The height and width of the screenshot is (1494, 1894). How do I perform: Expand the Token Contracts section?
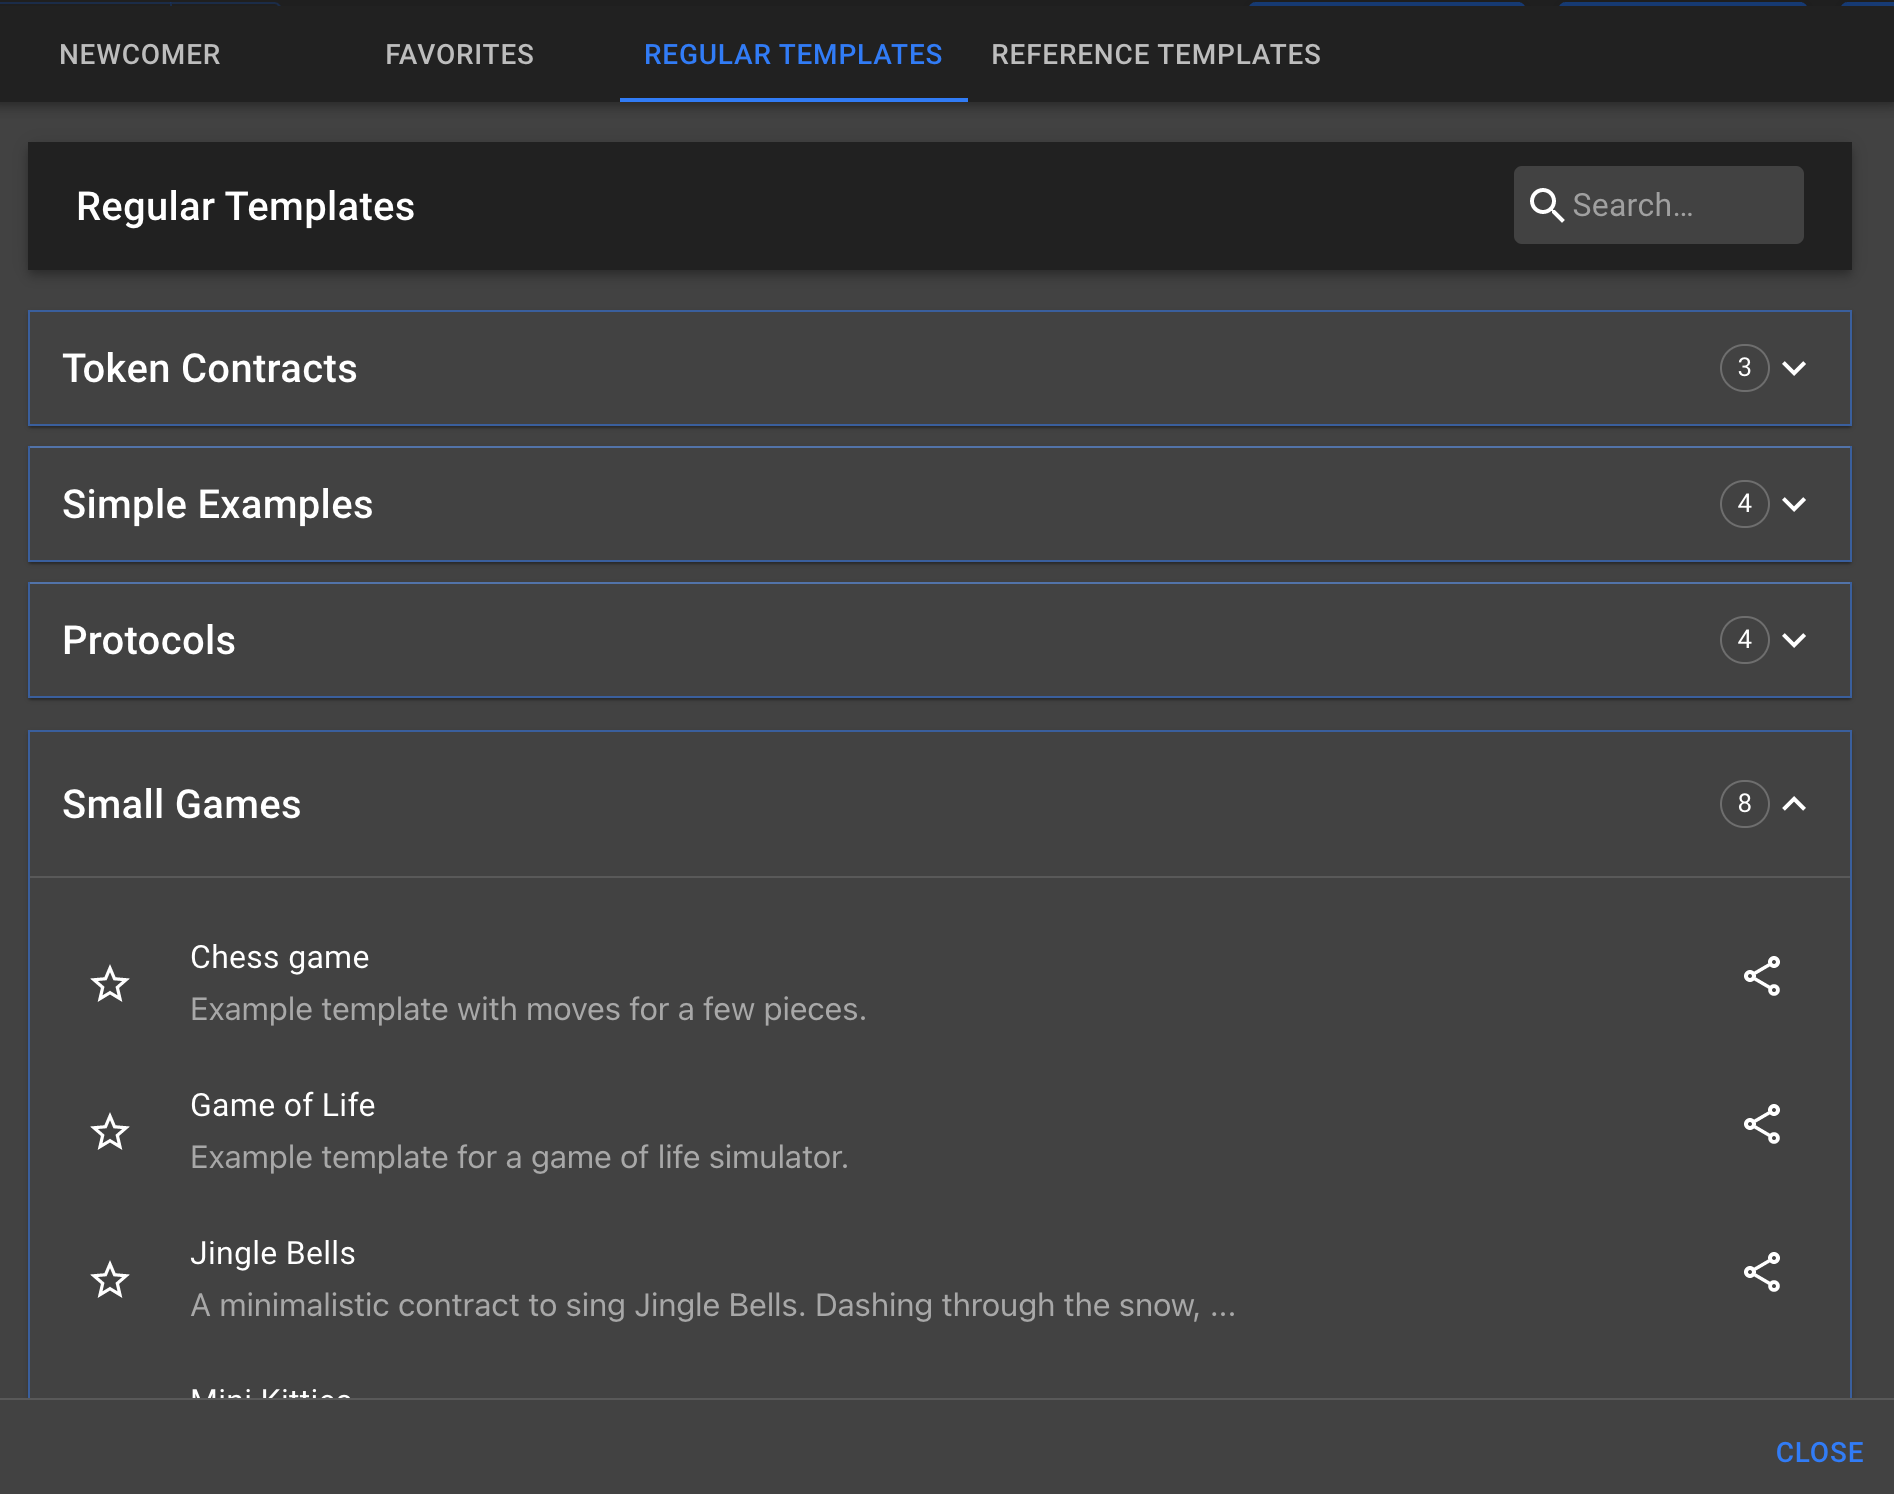pos(1794,368)
